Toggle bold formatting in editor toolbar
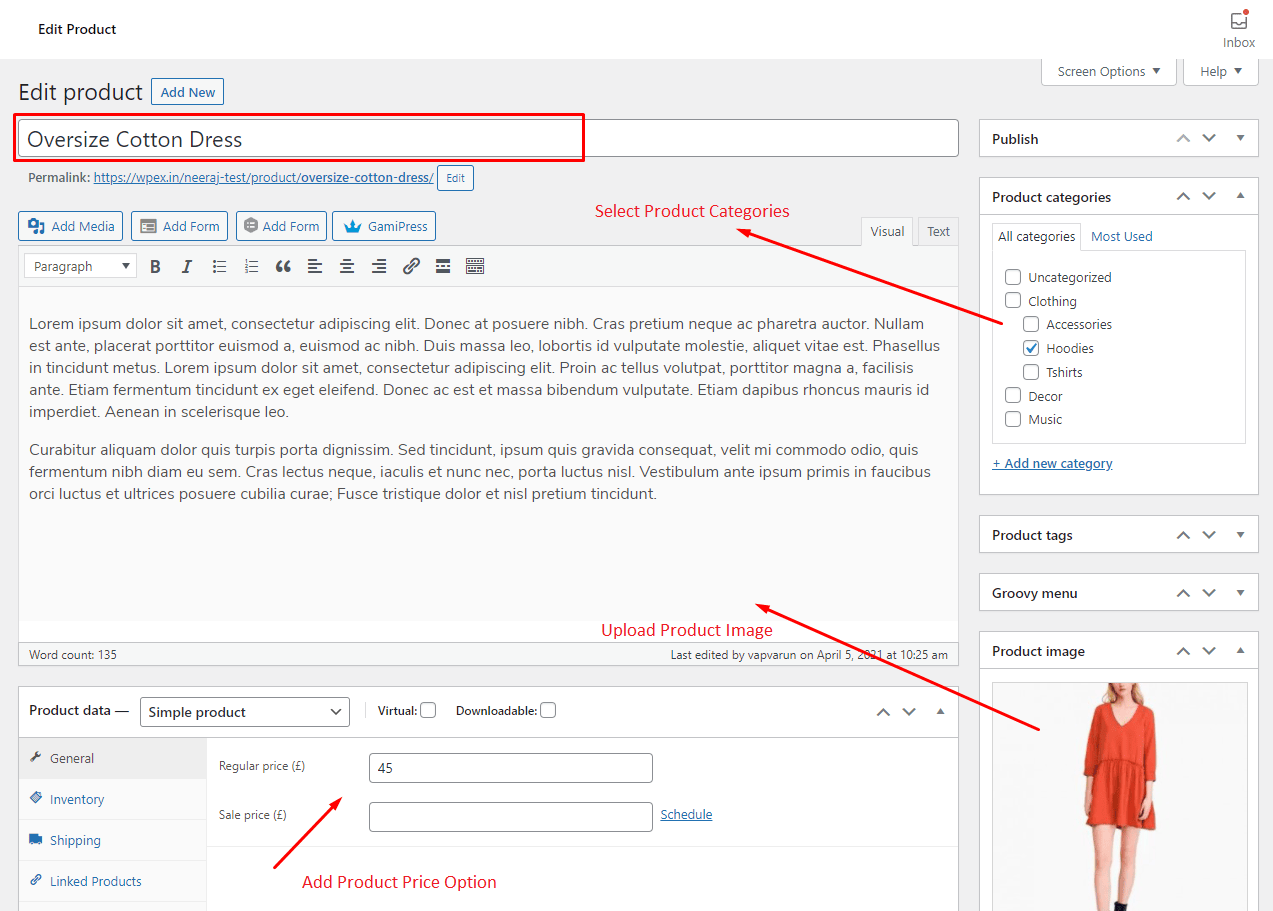This screenshot has width=1273, height=911. tap(155, 266)
